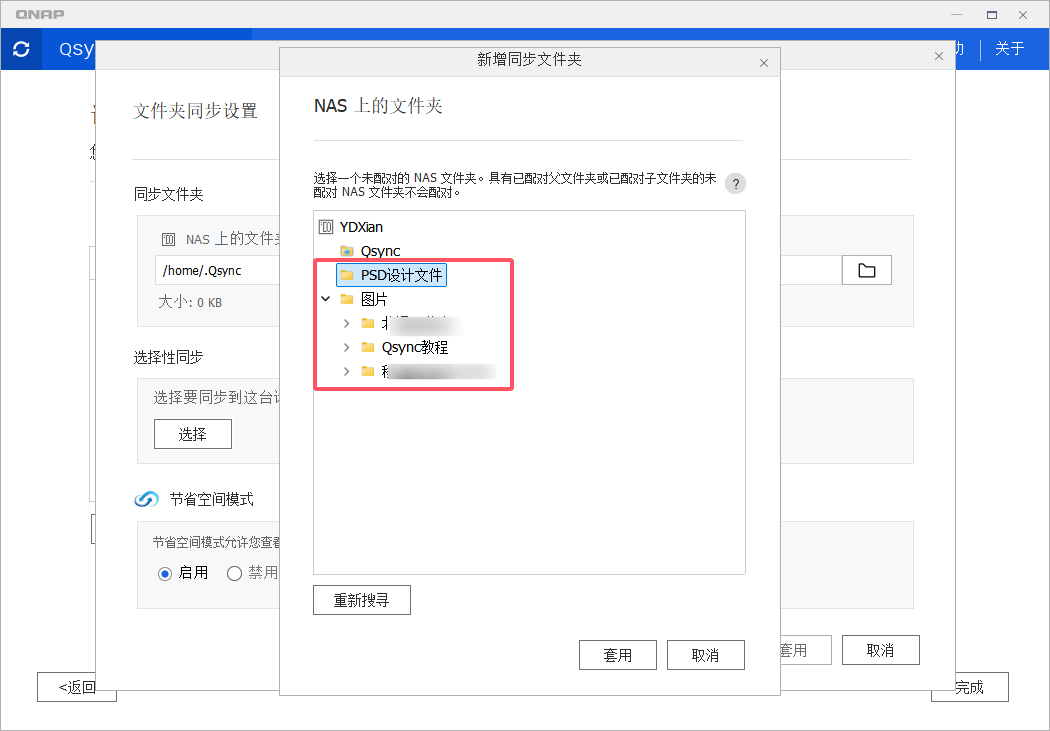Click the PSD设计文件 folder icon

point(347,275)
